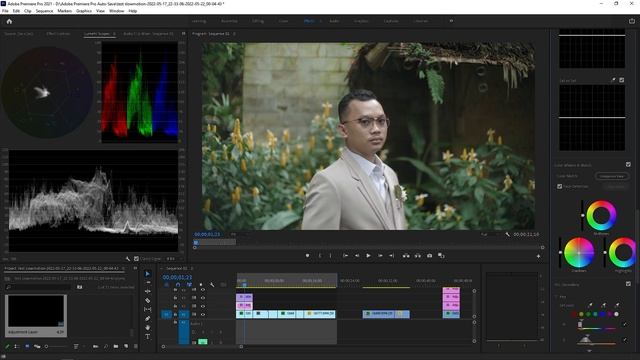Screen dimensions: 640x360
Task: Click Program monitor current timecode
Action: pyautogui.click(x=207, y=234)
